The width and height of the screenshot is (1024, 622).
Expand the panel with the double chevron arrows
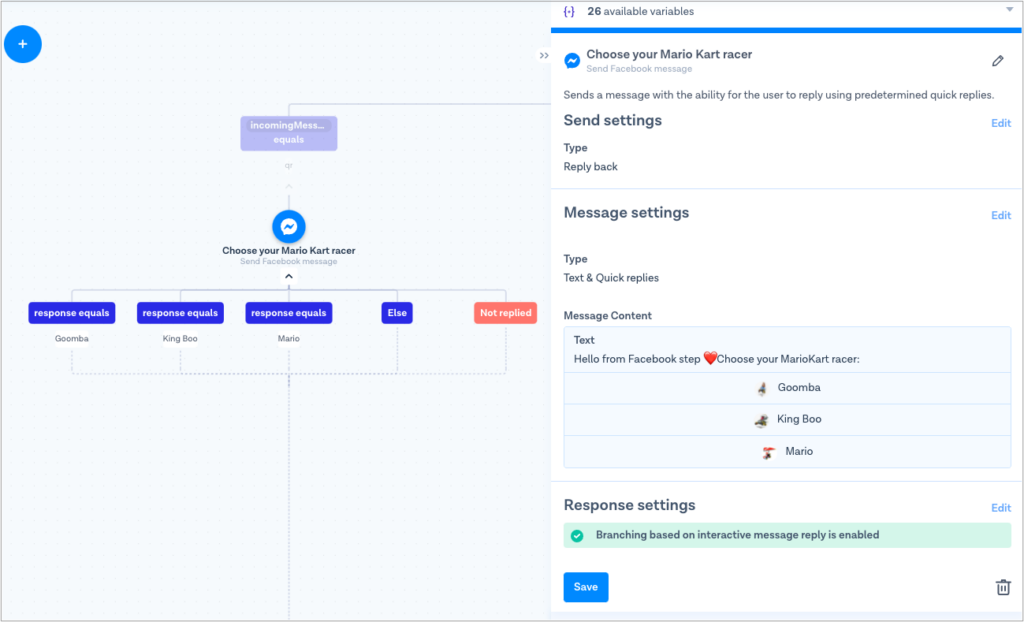543,56
